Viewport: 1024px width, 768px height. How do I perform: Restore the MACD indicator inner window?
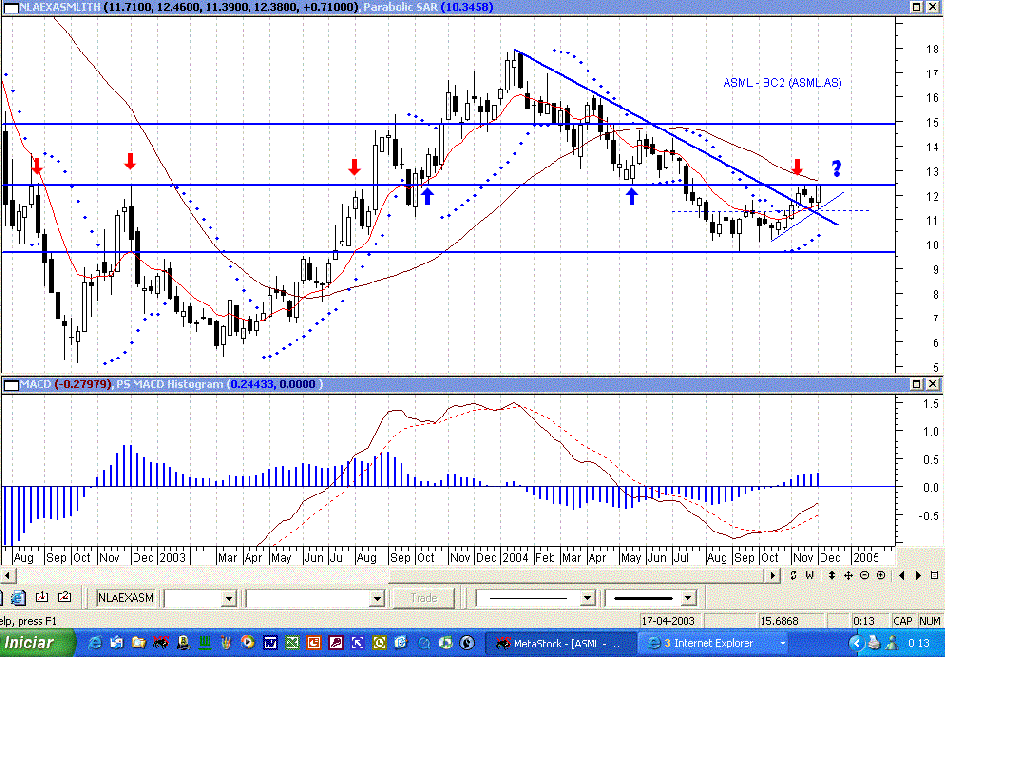point(916,384)
